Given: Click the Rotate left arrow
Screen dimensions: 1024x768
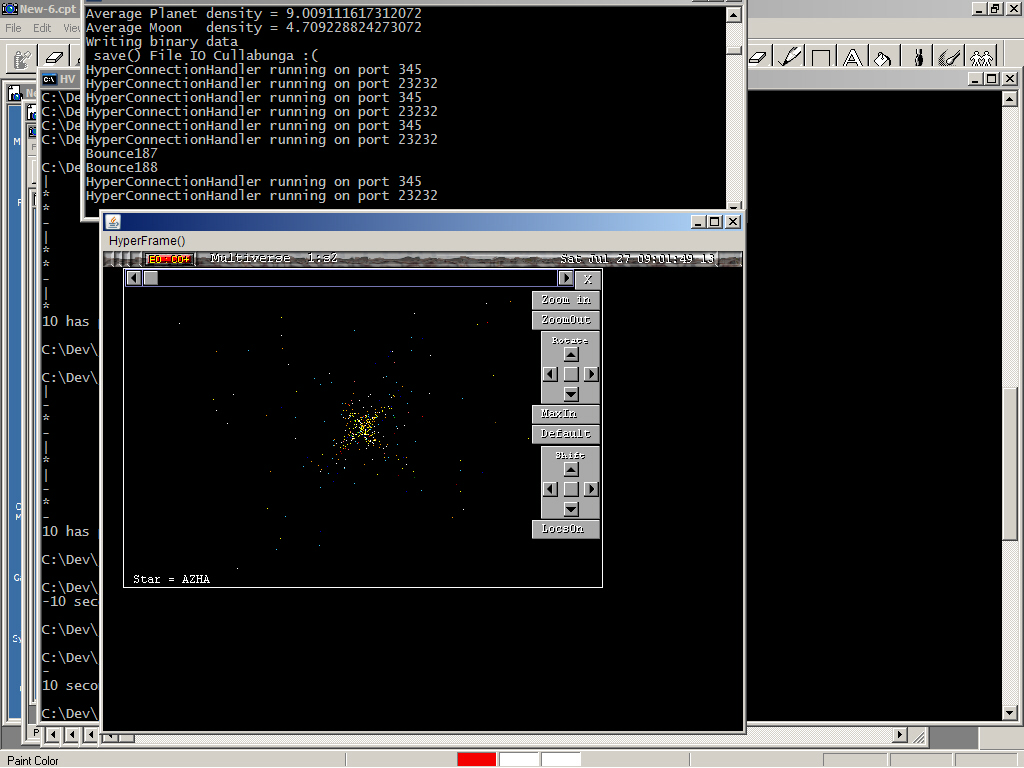Looking at the screenshot, I should point(550,374).
